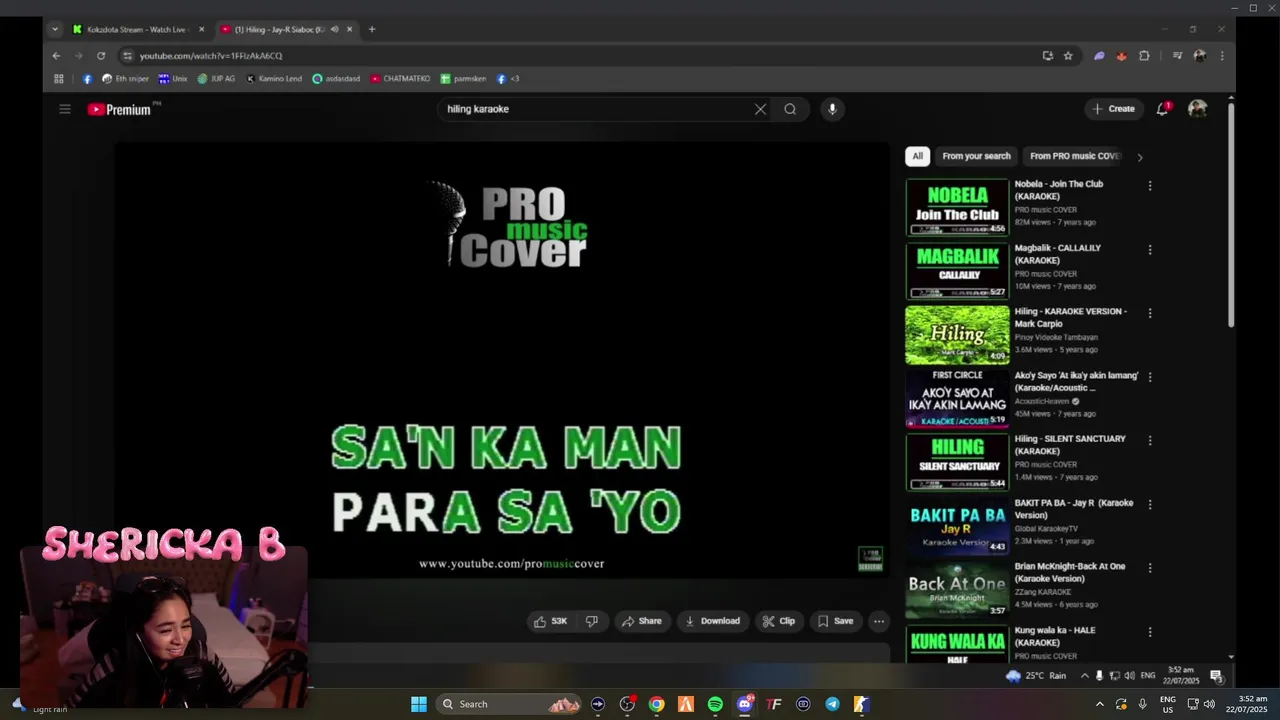Click the Chrome address bar URL
Viewport: 1280px width, 720px height.
pyautogui.click(x=211, y=56)
